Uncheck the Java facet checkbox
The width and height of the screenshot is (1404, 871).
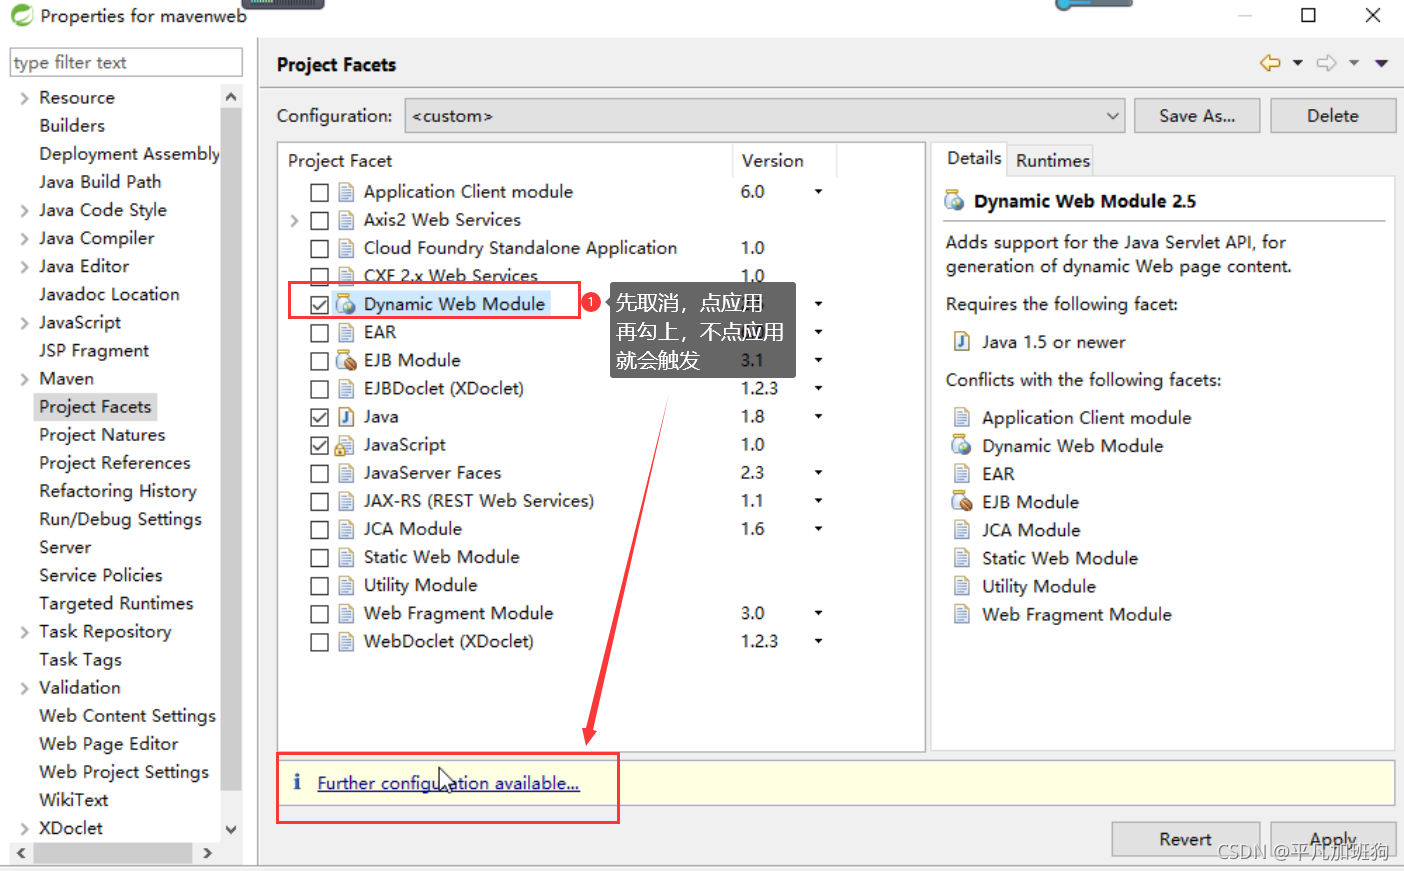click(320, 416)
